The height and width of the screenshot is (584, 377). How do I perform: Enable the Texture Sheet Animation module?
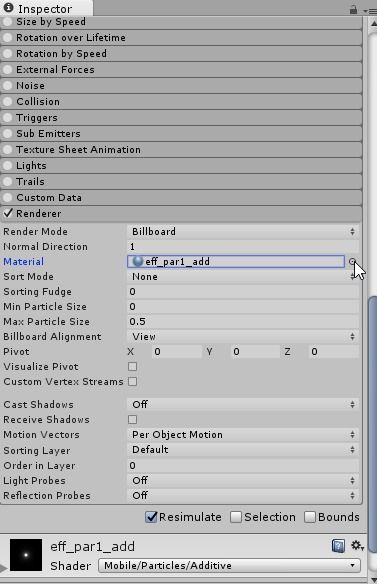click(x=7, y=150)
